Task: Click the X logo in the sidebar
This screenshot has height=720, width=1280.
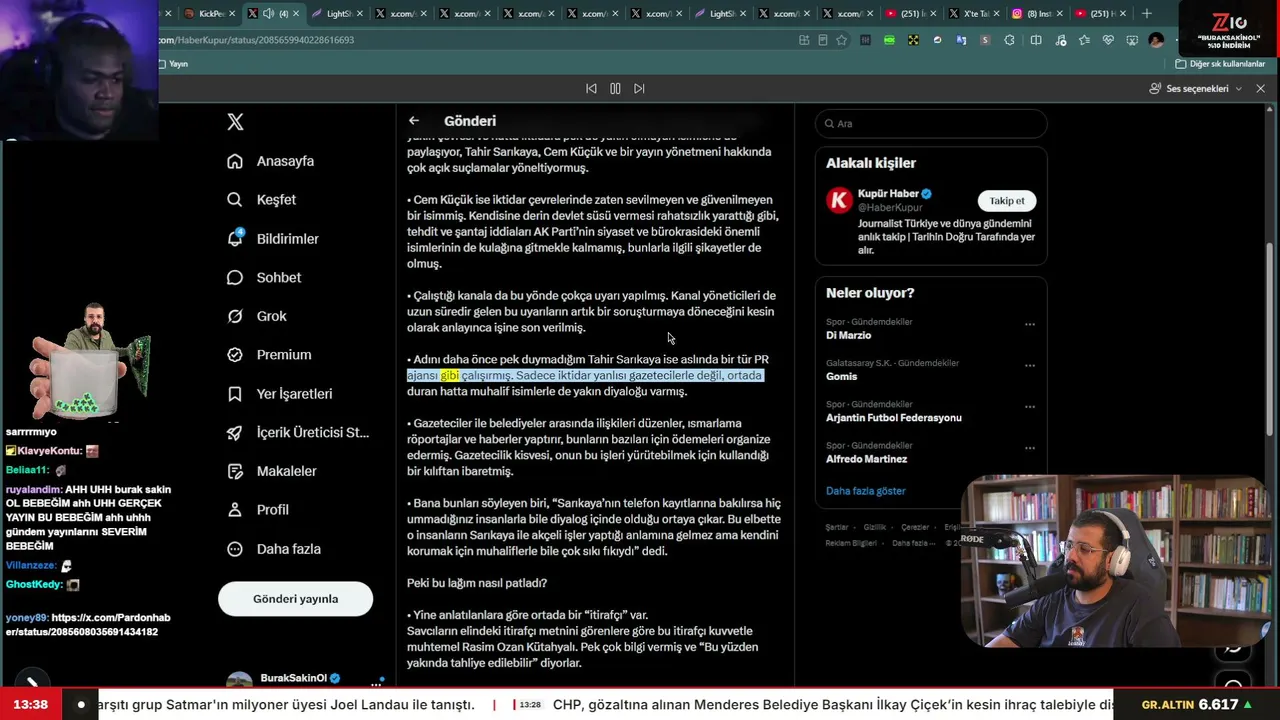Action: tap(235, 122)
